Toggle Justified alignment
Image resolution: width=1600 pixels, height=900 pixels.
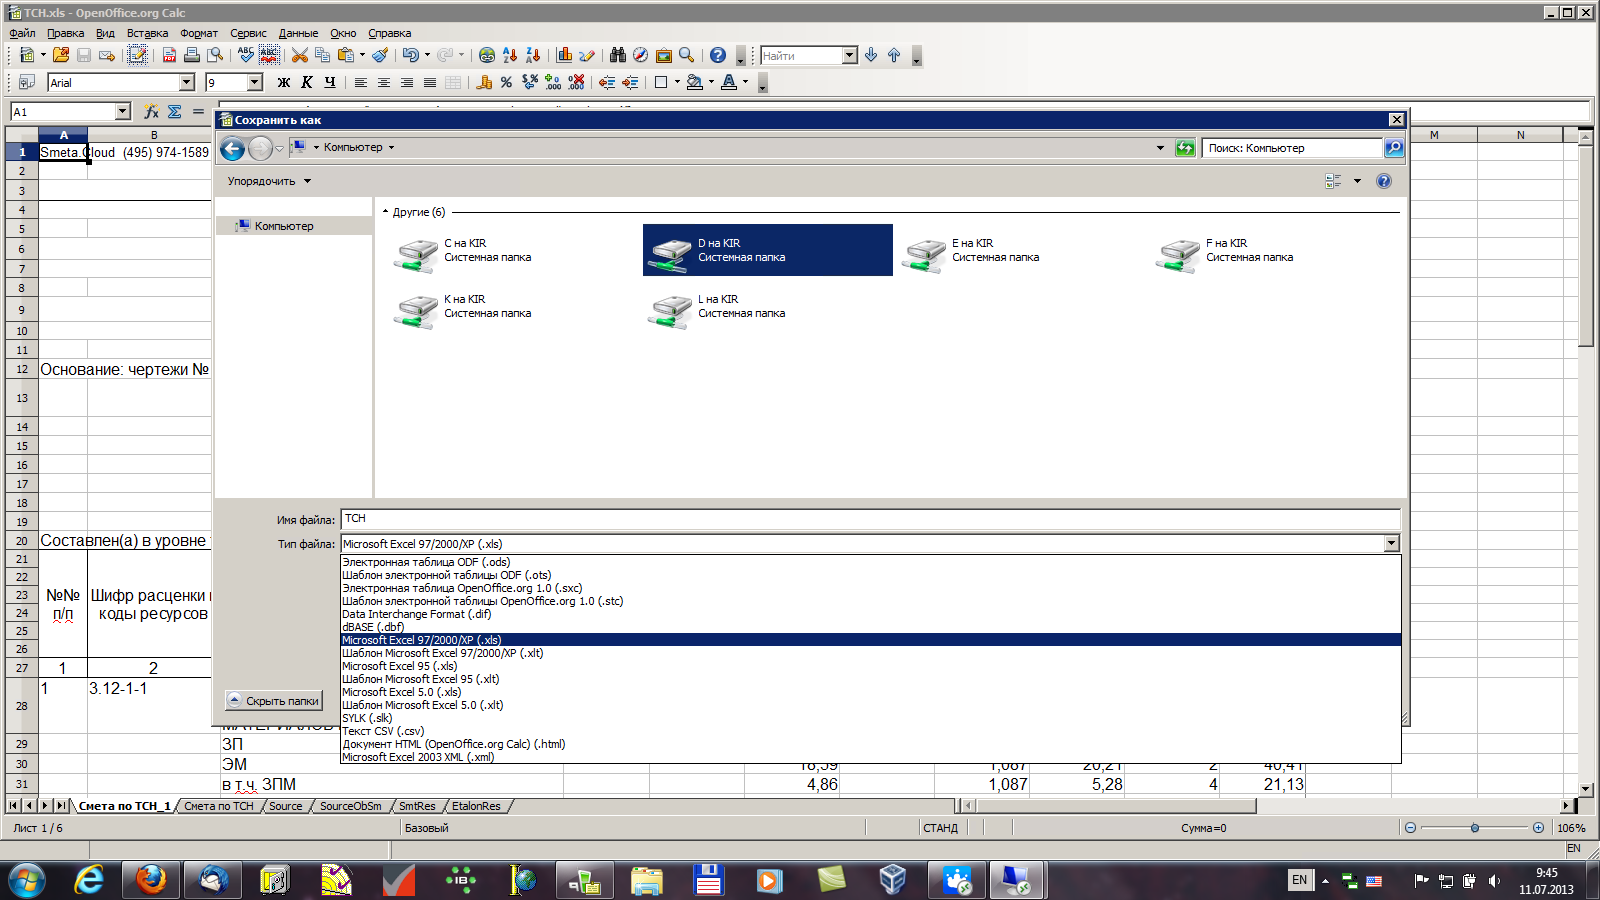(430, 82)
